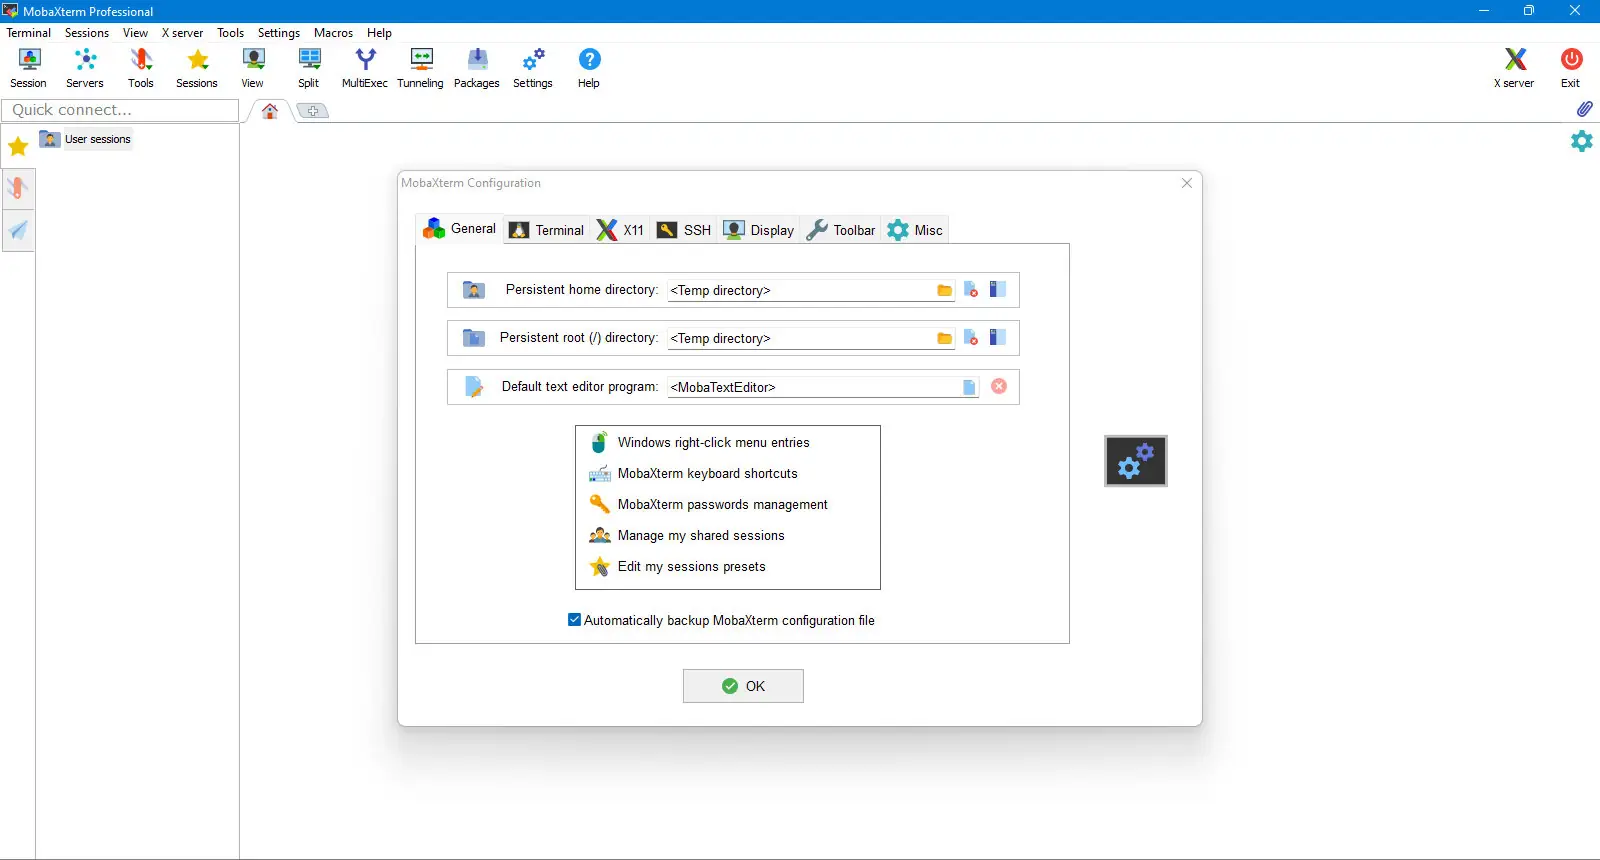Image resolution: width=1600 pixels, height=860 pixels.
Task: Open the Servers toolbar icon
Action: click(x=85, y=68)
